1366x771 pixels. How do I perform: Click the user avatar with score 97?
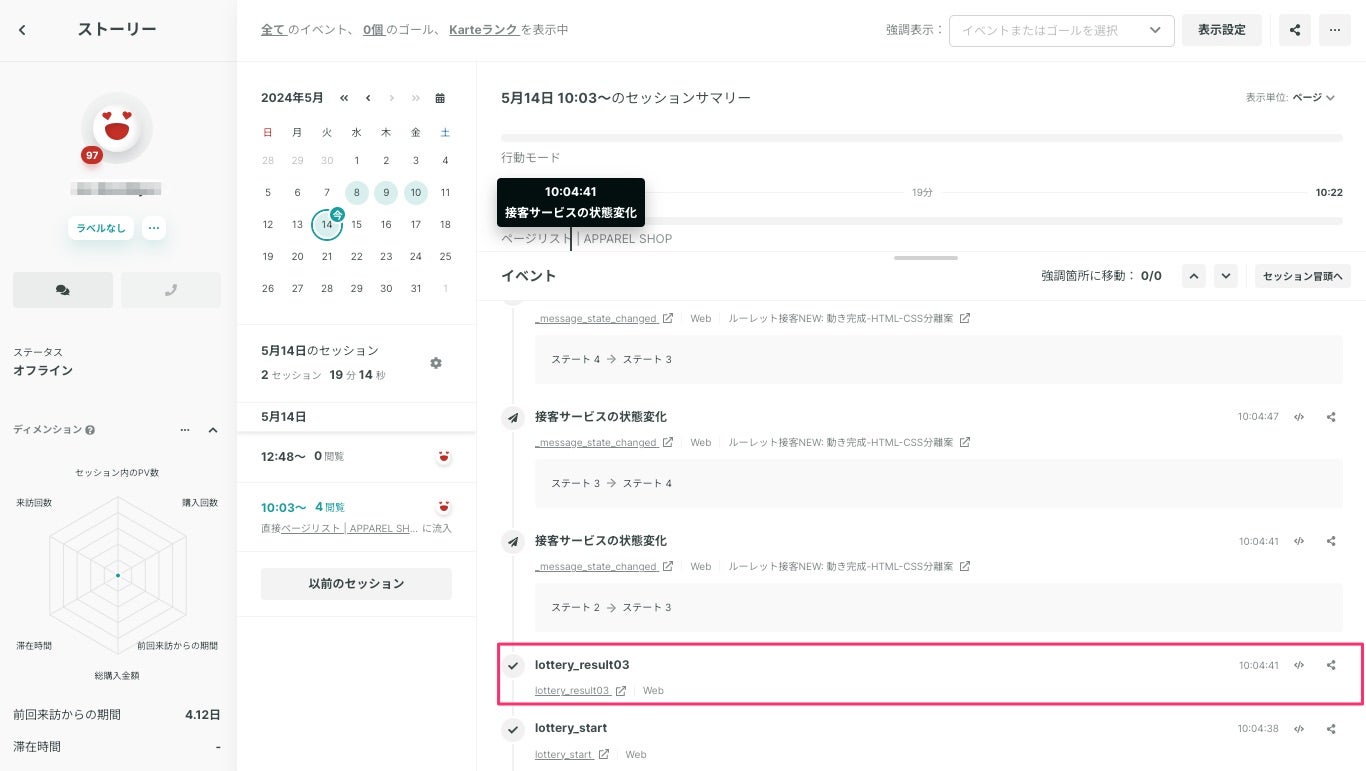[116, 128]
